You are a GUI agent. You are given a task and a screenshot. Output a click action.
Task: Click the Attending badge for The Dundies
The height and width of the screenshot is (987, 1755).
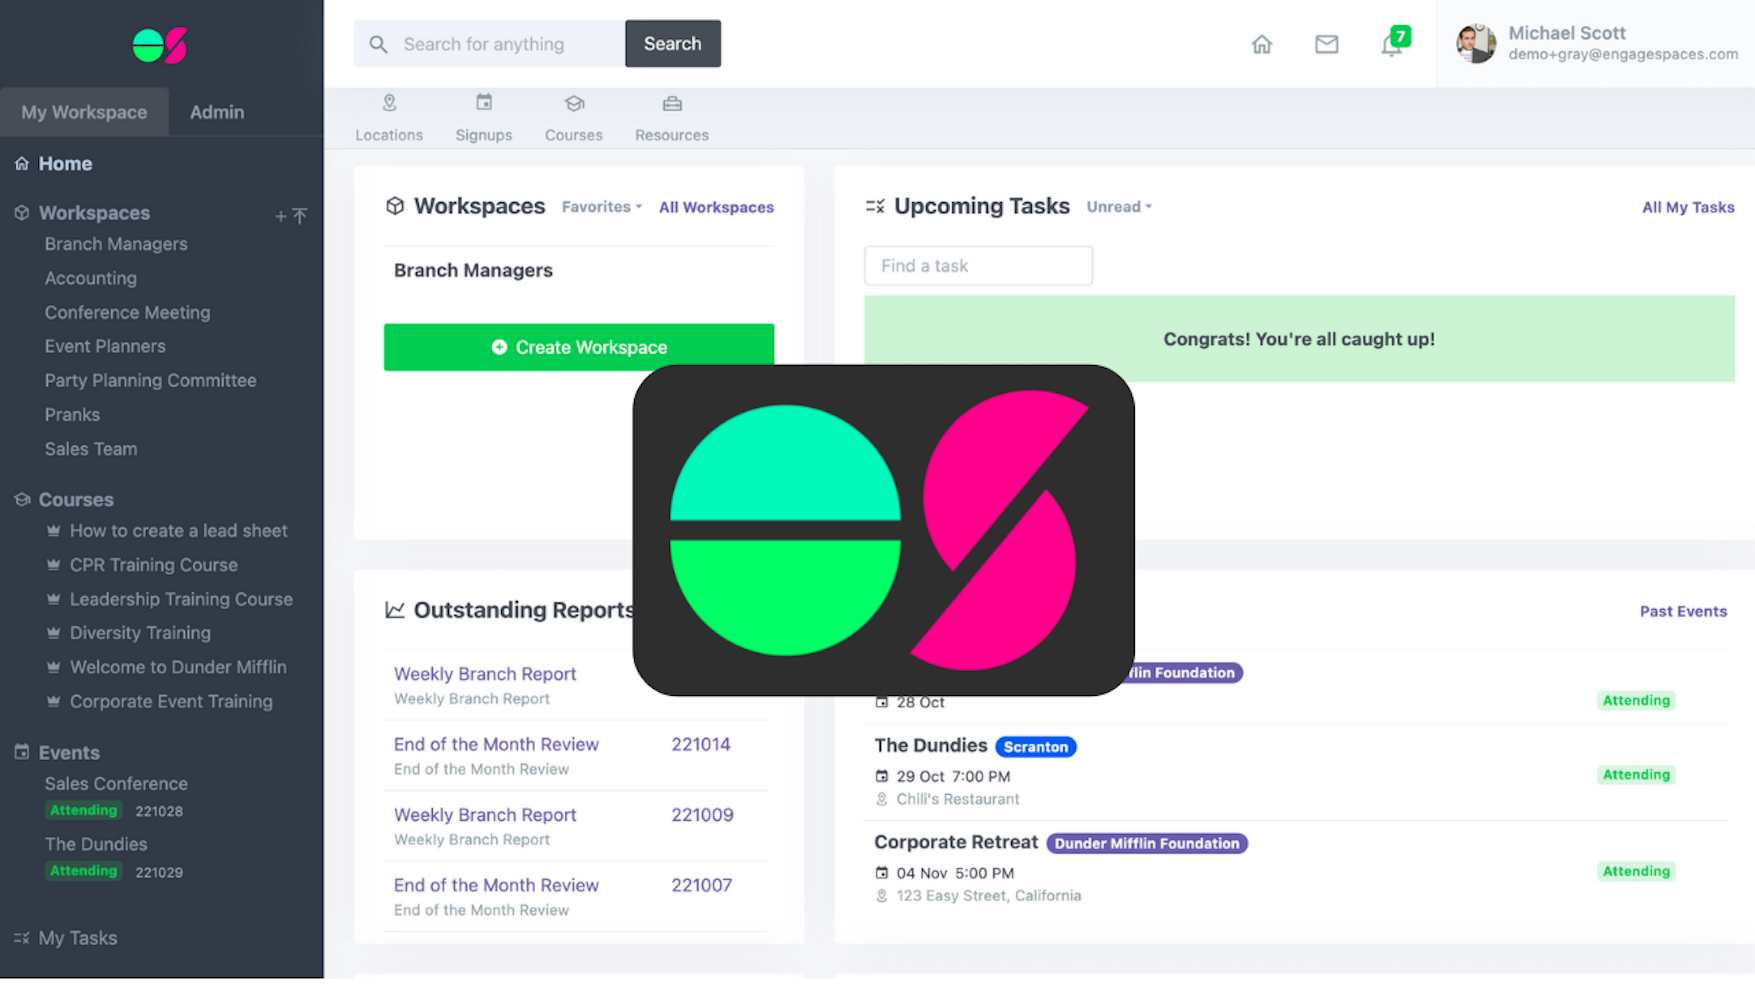tap(1636, 774)
